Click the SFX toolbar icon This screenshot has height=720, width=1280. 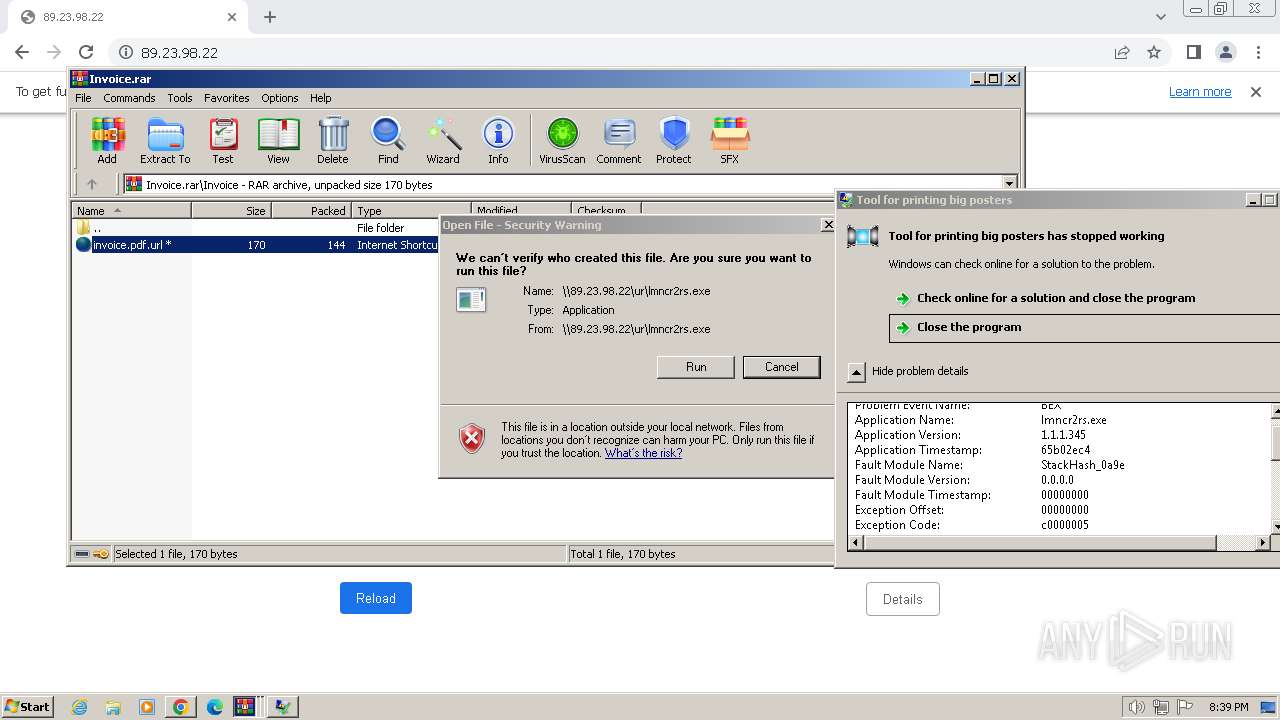730,140
